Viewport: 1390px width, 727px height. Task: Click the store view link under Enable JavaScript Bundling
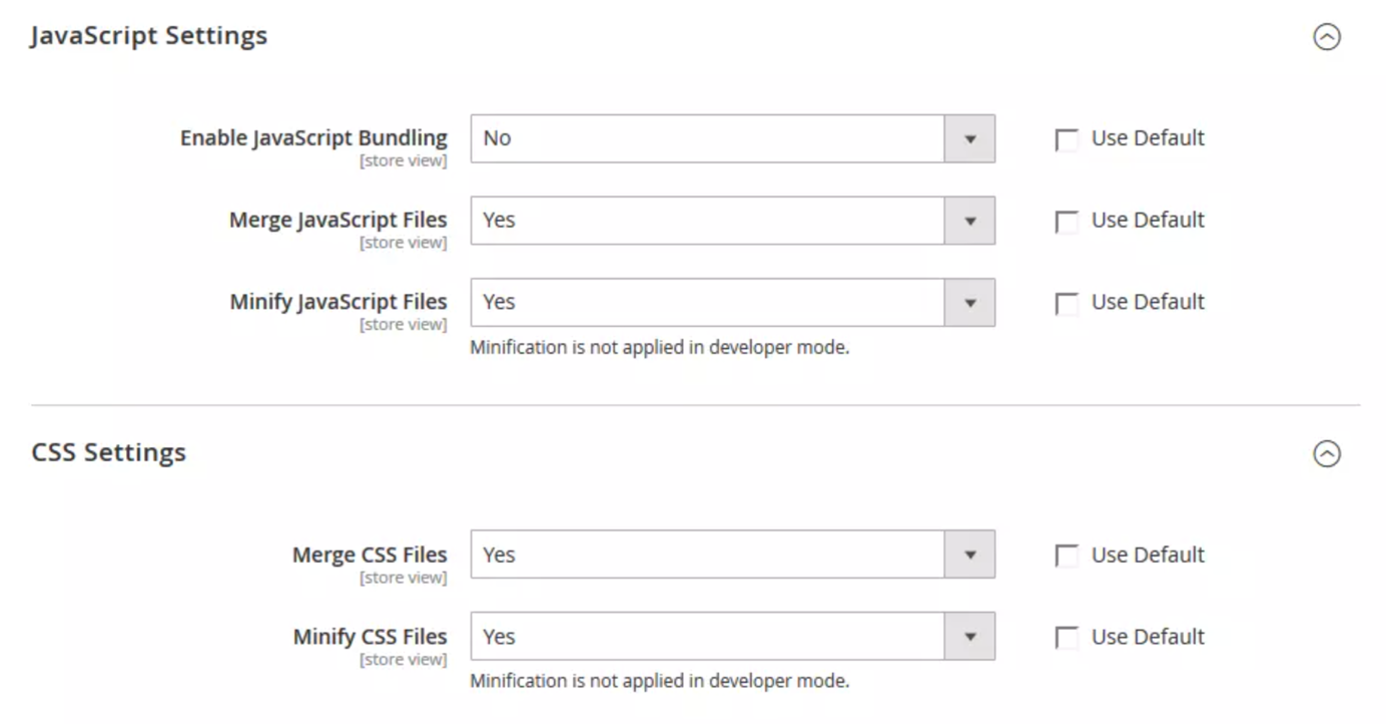404,160
